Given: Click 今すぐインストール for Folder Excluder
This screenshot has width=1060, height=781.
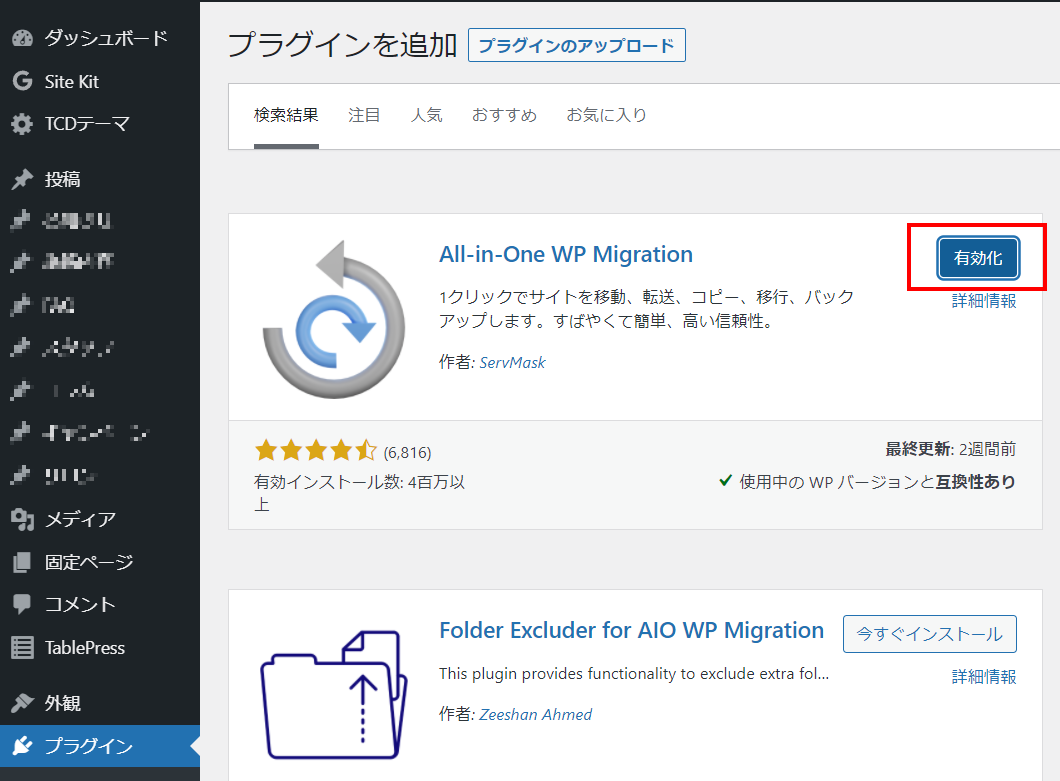Looking at the screenshot, I should pos(929,634).
